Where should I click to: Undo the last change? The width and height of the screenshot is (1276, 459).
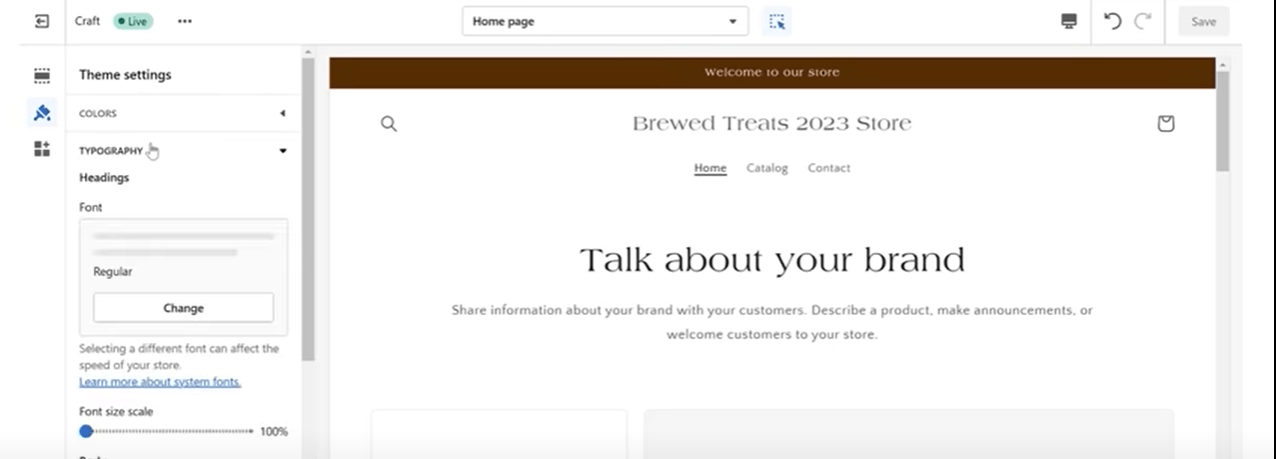[x=1112, y=21]
